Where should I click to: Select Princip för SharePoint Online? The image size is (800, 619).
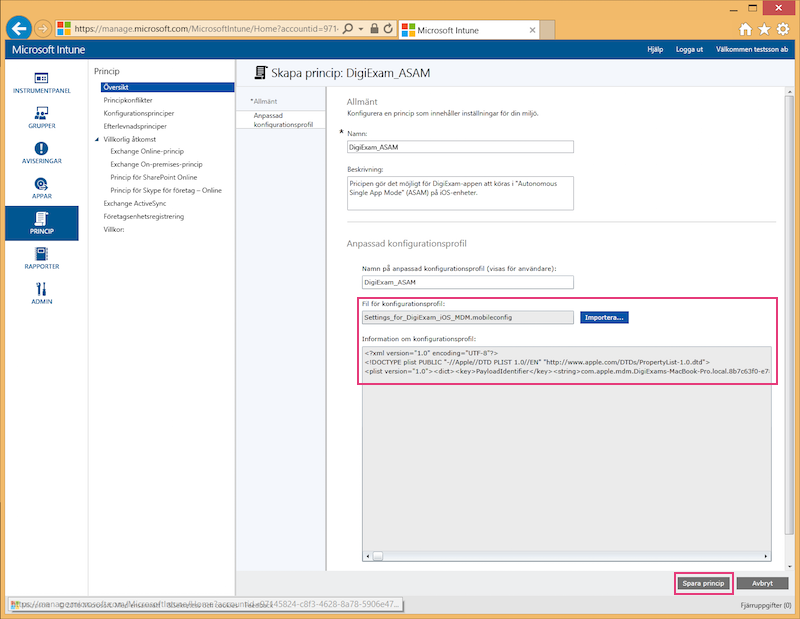[154, 177]
